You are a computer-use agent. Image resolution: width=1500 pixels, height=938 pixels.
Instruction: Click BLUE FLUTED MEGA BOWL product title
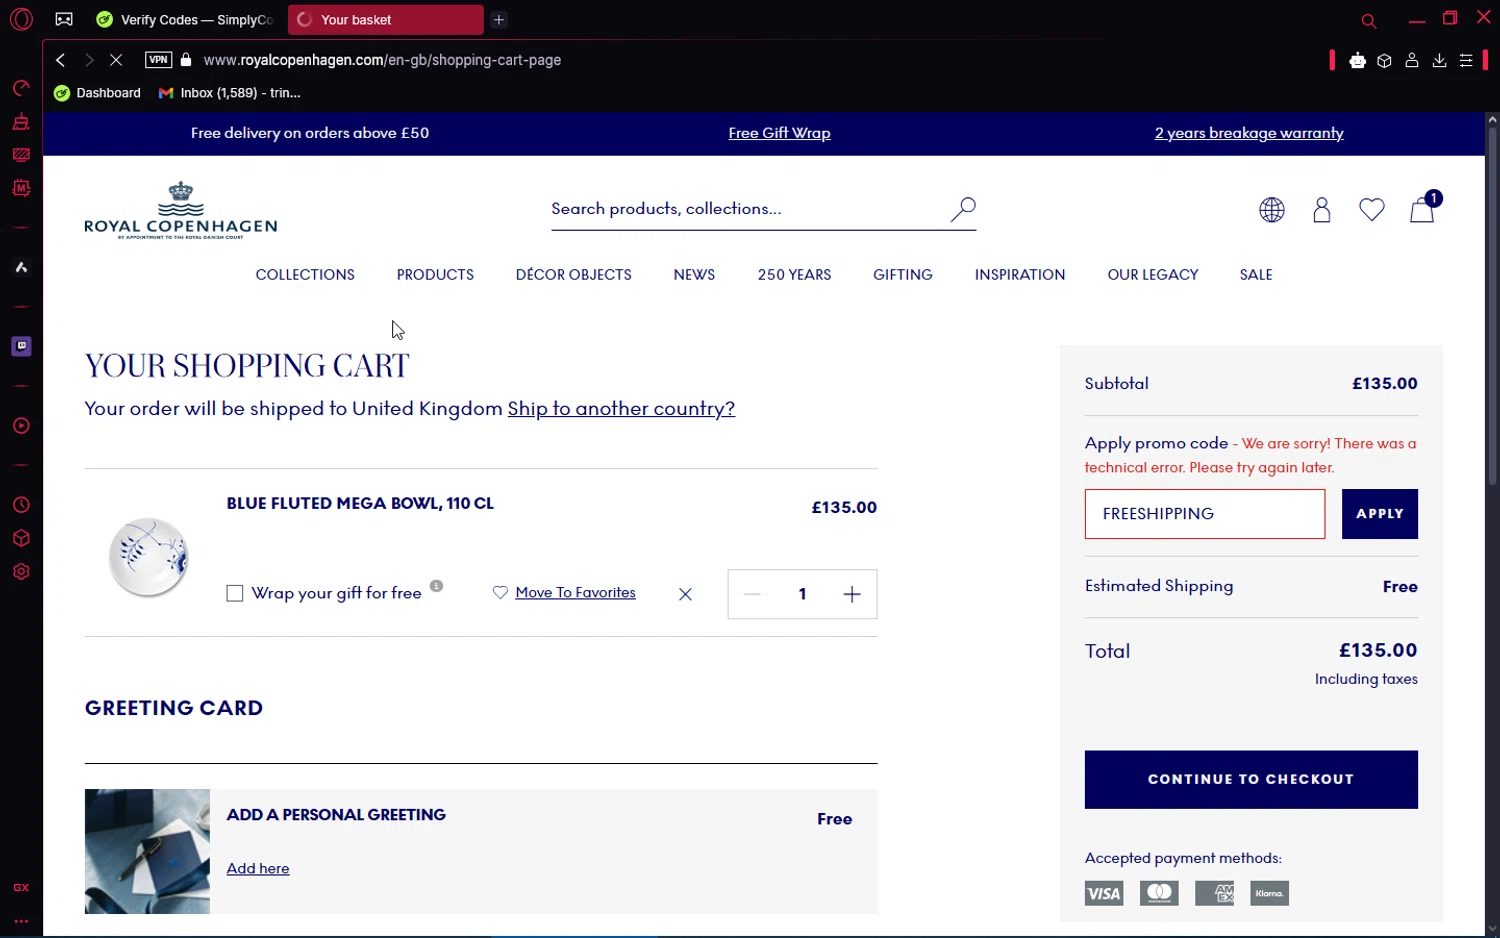pos(360,504)
